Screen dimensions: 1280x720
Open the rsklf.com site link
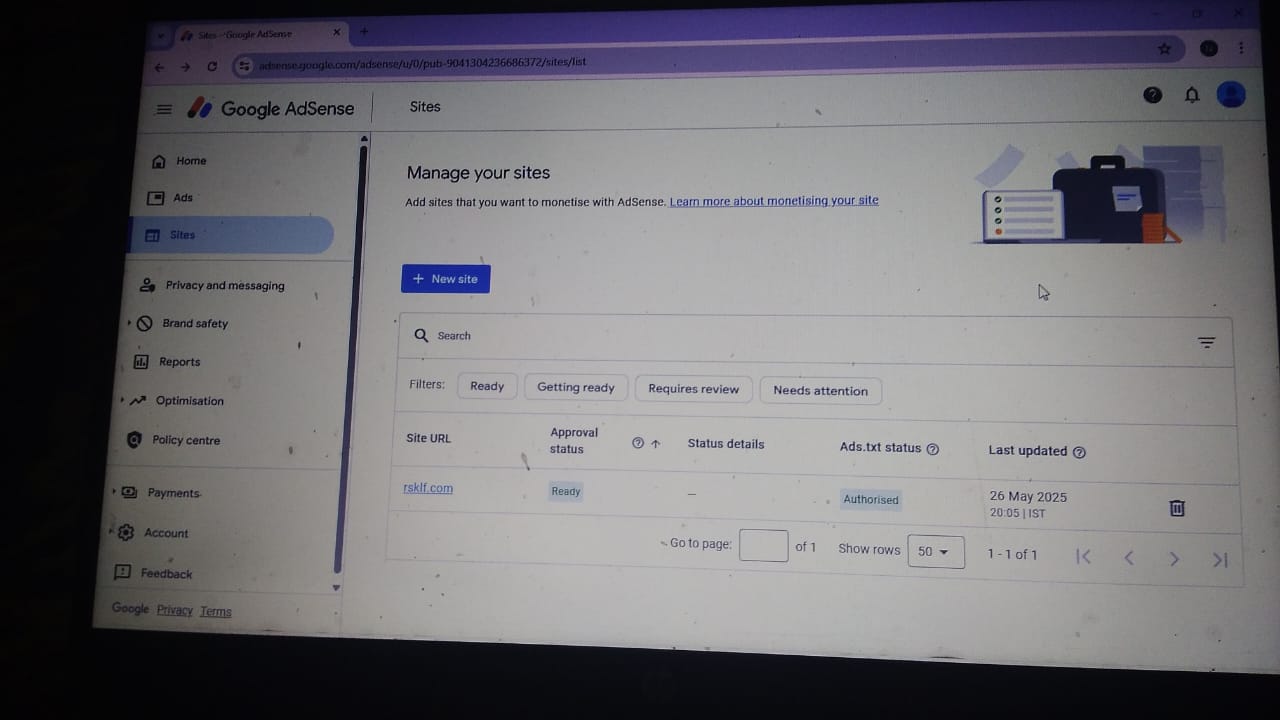click(x=428, y=488)
